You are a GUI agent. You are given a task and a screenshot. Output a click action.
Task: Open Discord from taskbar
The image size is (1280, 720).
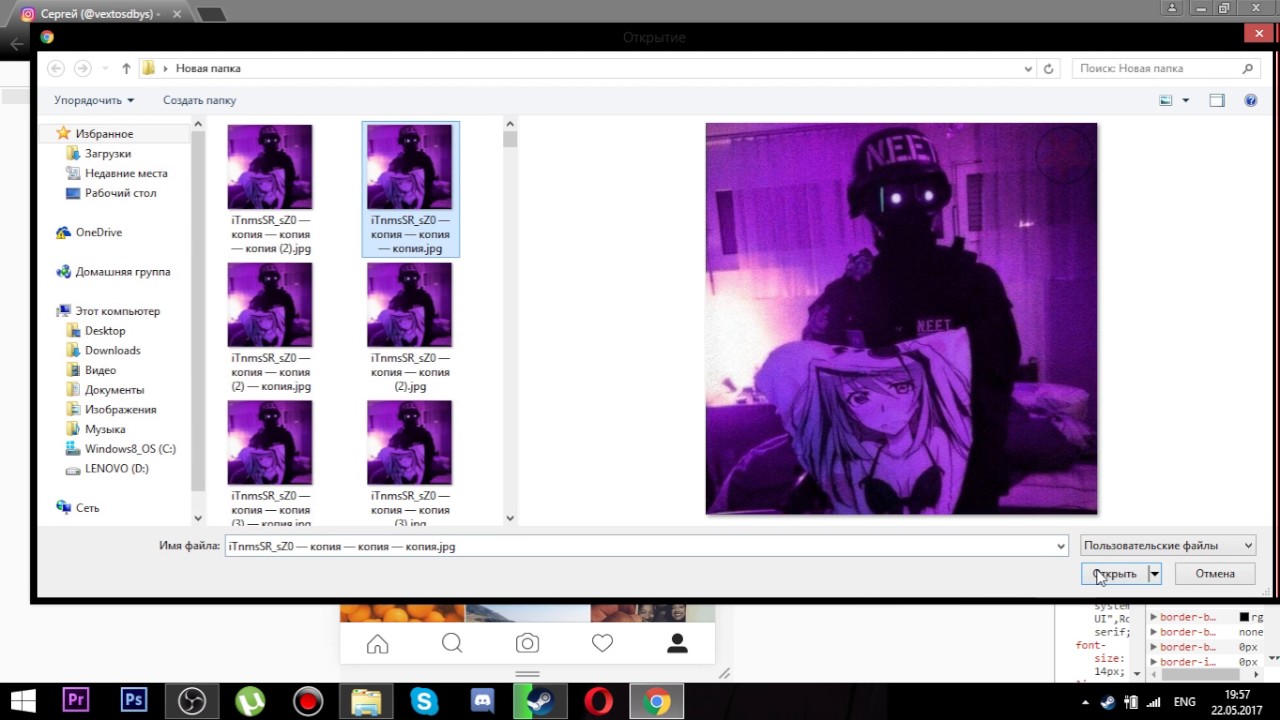(483, 701)
